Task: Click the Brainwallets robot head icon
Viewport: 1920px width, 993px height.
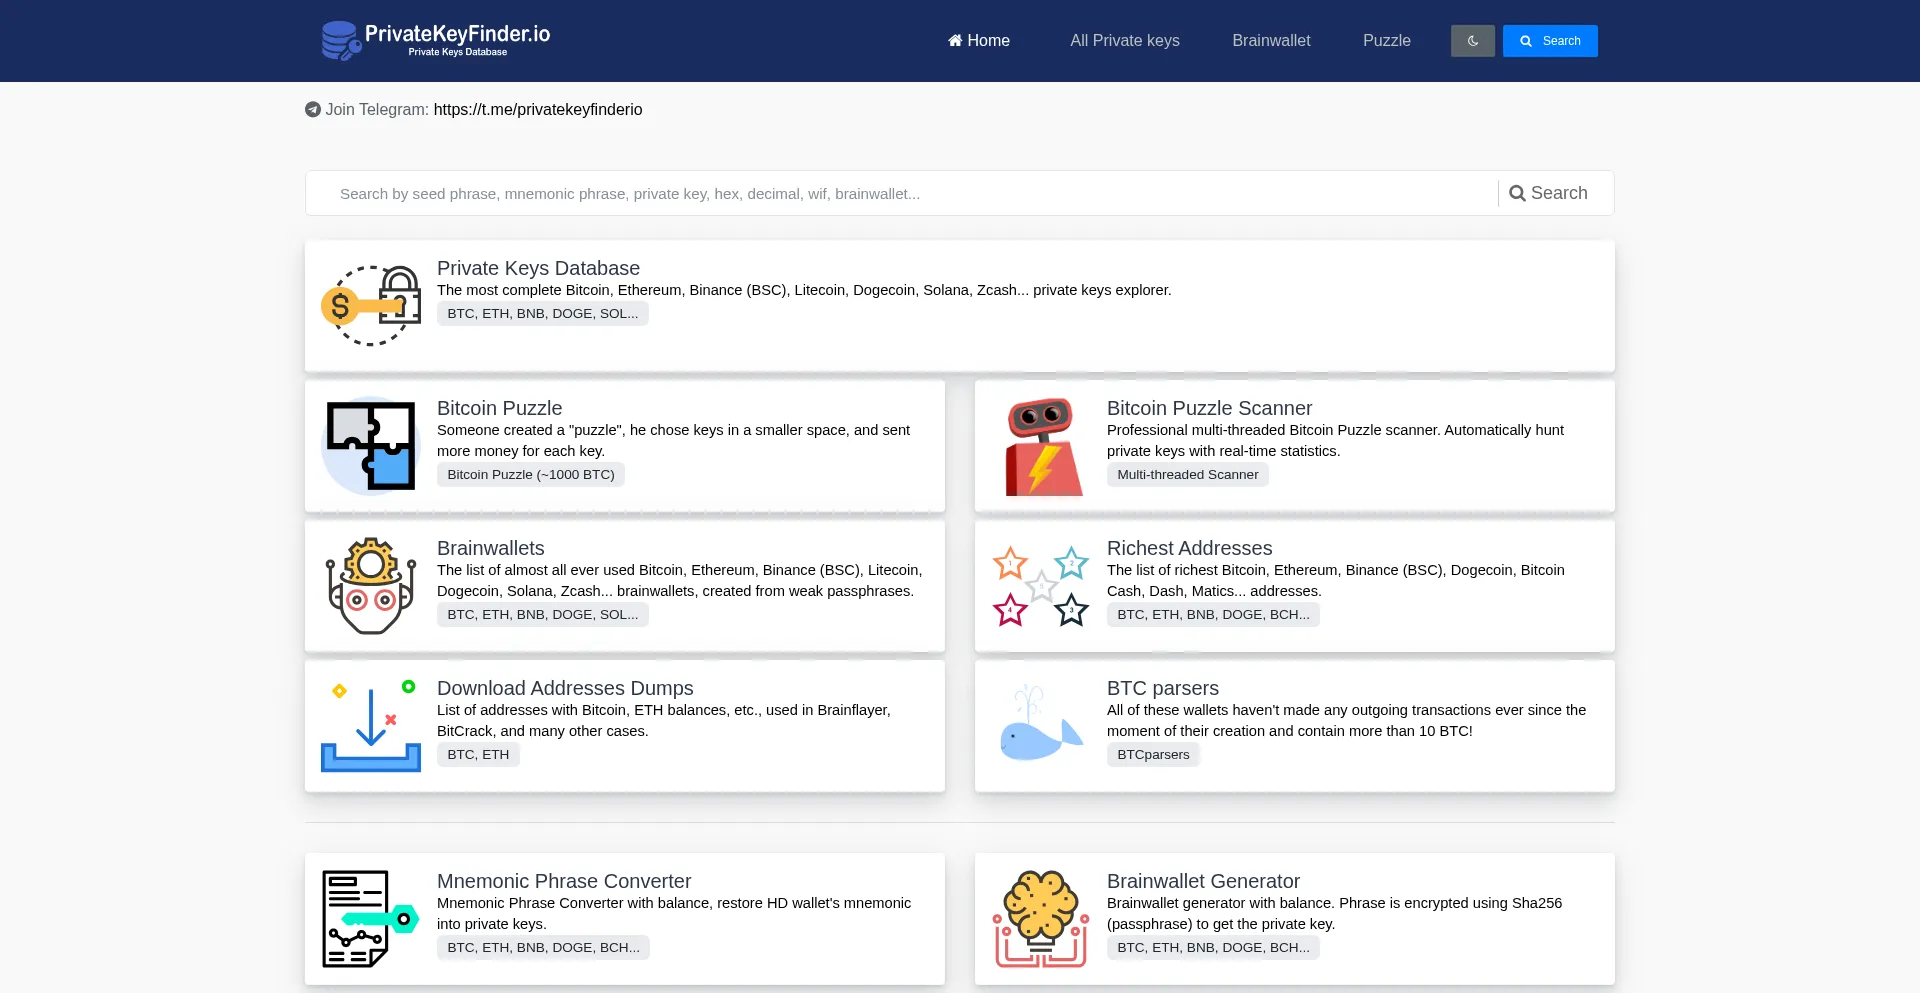Action: tap(371, 585)
